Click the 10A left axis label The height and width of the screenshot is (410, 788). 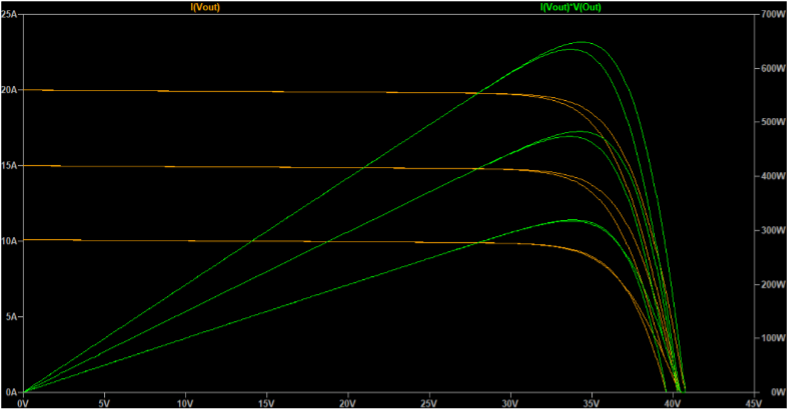[9, 241]
